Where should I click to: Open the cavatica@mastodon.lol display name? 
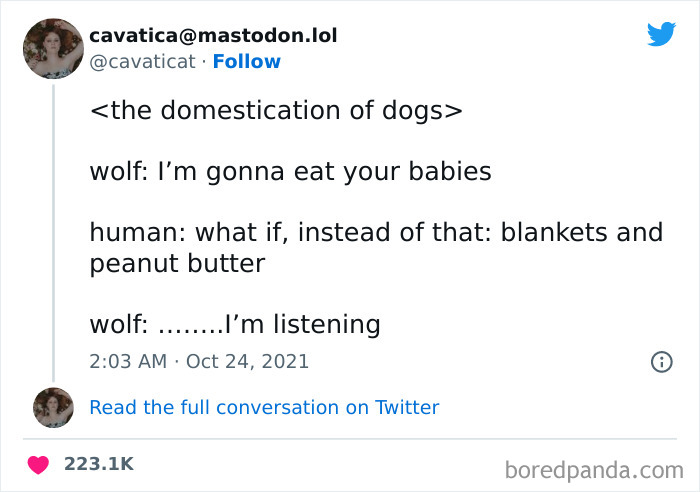[x=213, y=36]
